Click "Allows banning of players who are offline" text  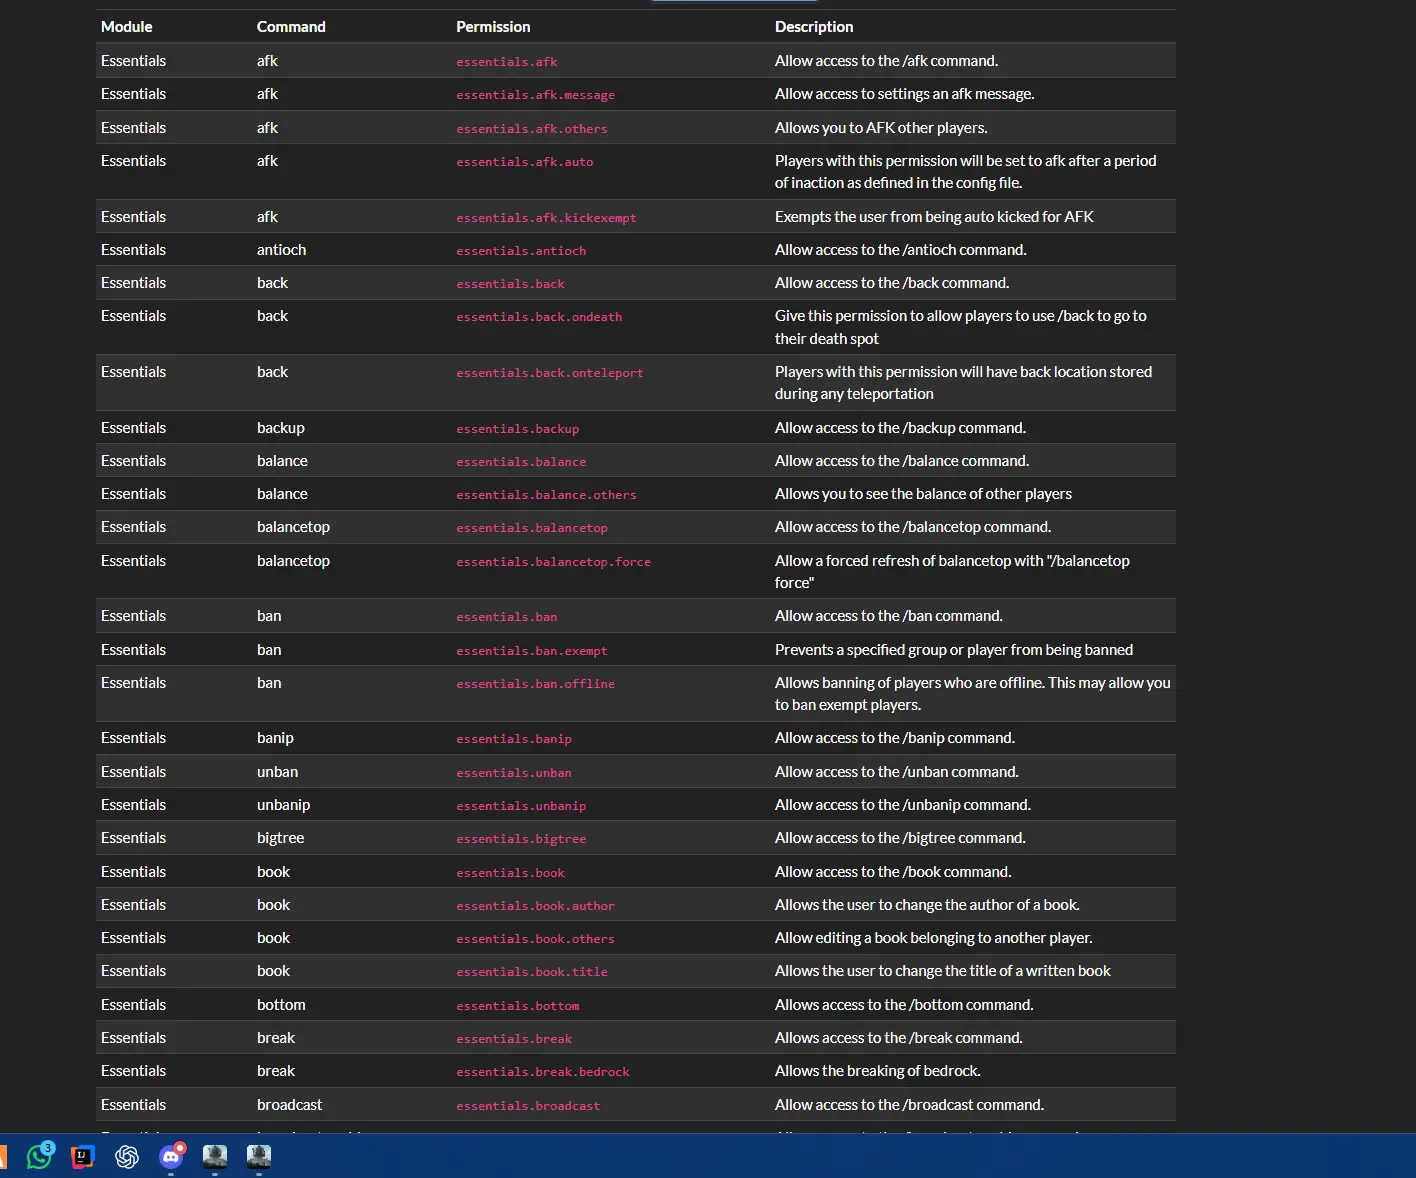pos(973,694)
